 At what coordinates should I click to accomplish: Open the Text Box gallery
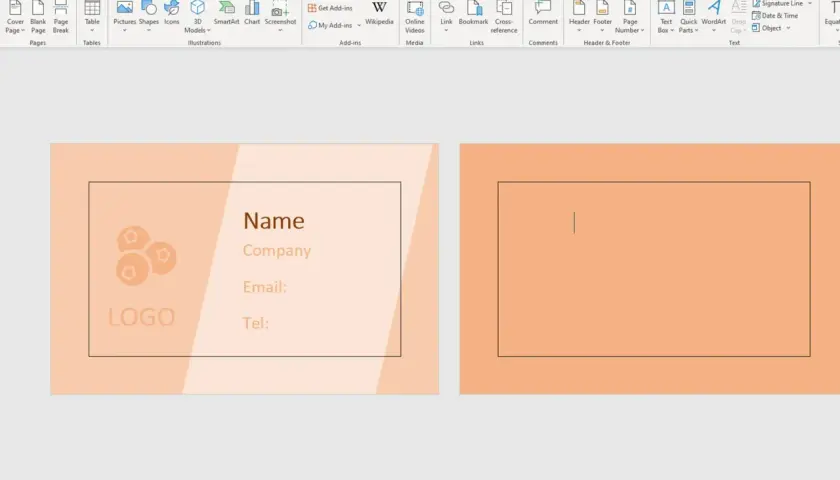coord(666,17)
